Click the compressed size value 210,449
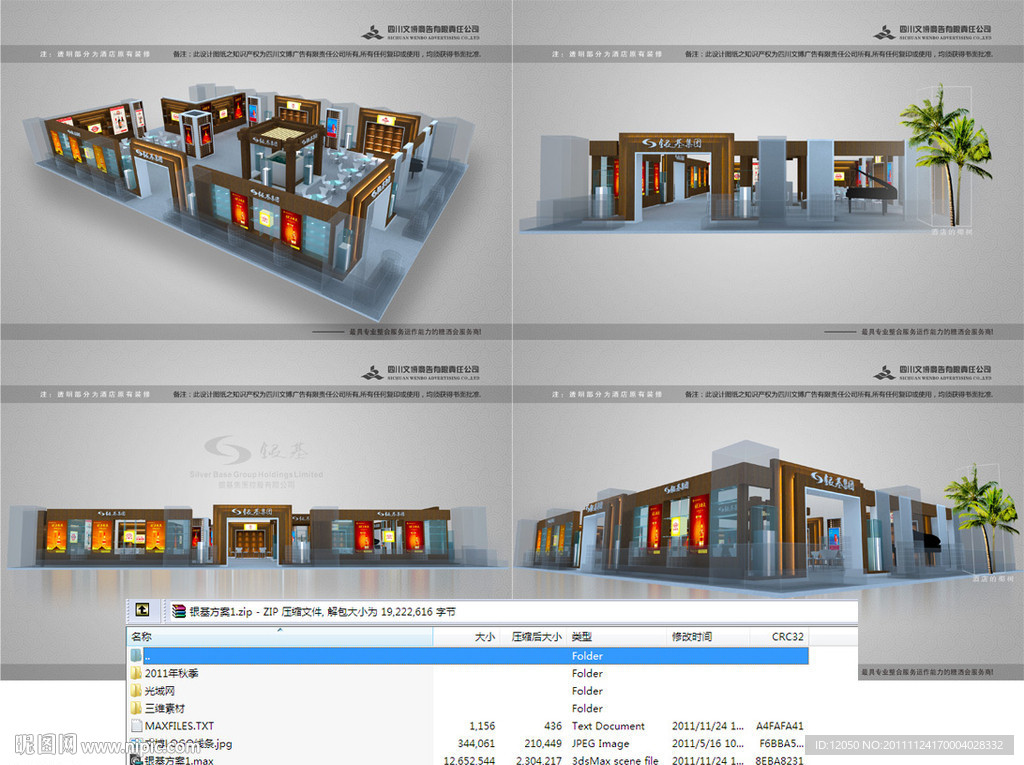The width and height of the screenshot is (1024, 765). (543, 743)
